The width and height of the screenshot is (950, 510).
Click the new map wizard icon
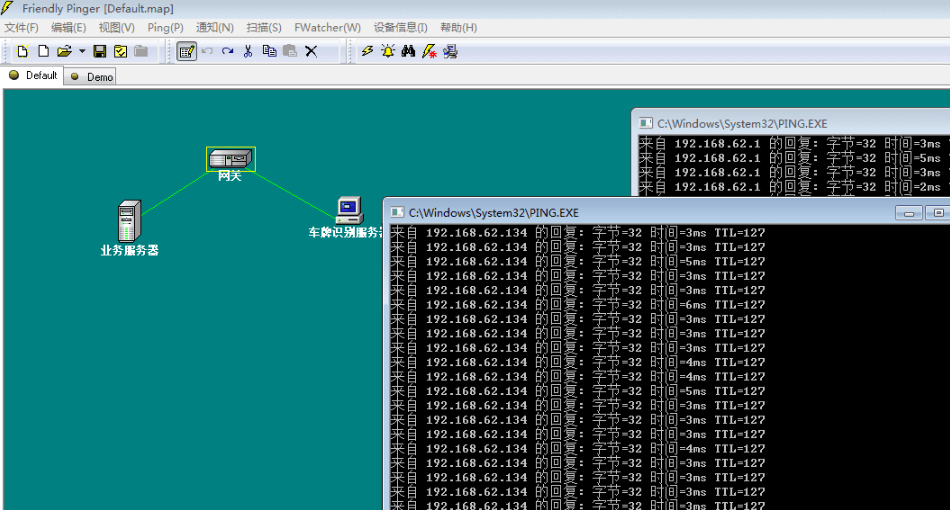(x=22, y=51)
